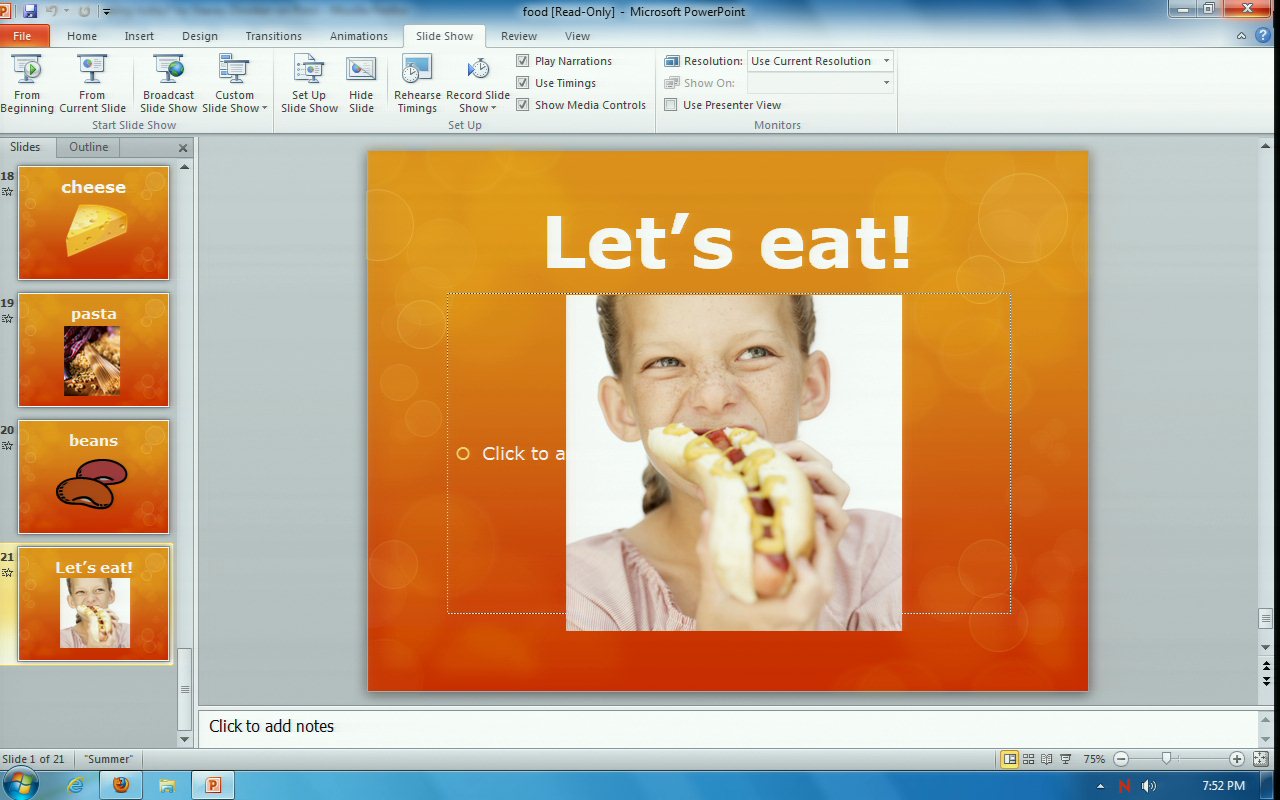Image resolution: width=1280 pixels, height=800 pixels.
Task: Open Set Up Slide Show dialog
Action: [x=309, y=84]
